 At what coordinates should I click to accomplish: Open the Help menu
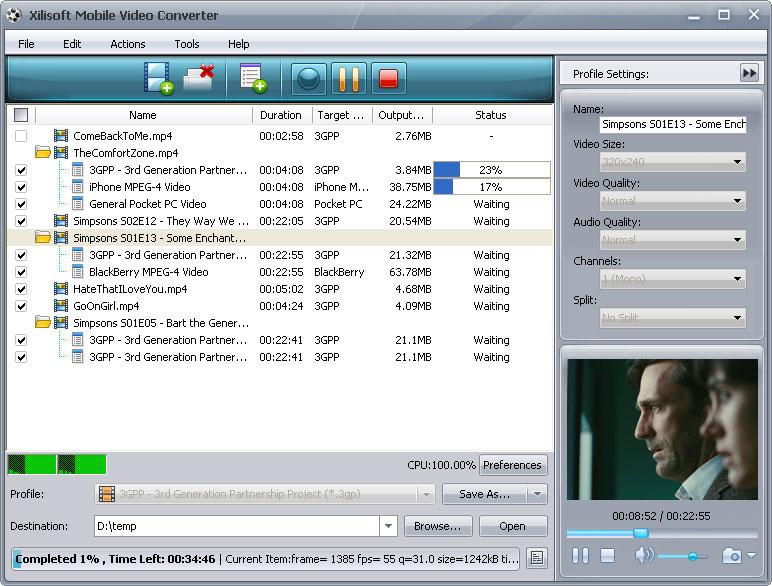pos(238,44)
